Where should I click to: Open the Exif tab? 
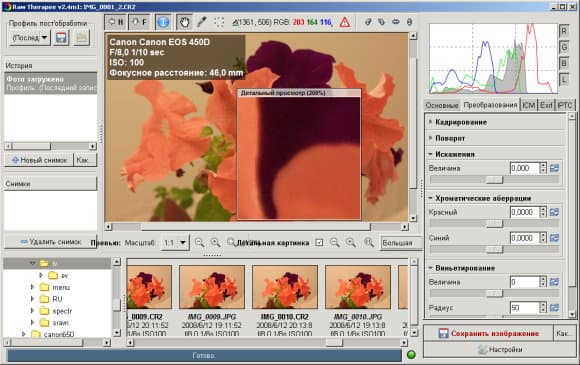pyautogui.click(x=546, y=105)
